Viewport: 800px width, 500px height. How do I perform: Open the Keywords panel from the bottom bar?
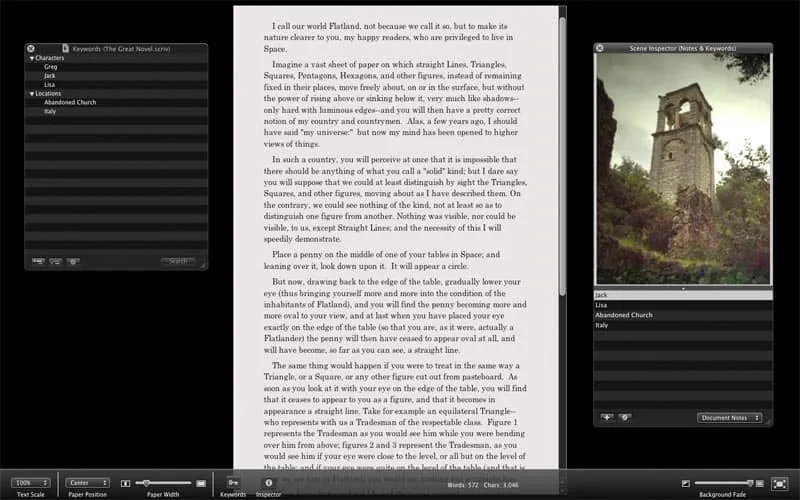tap(232, 483)
